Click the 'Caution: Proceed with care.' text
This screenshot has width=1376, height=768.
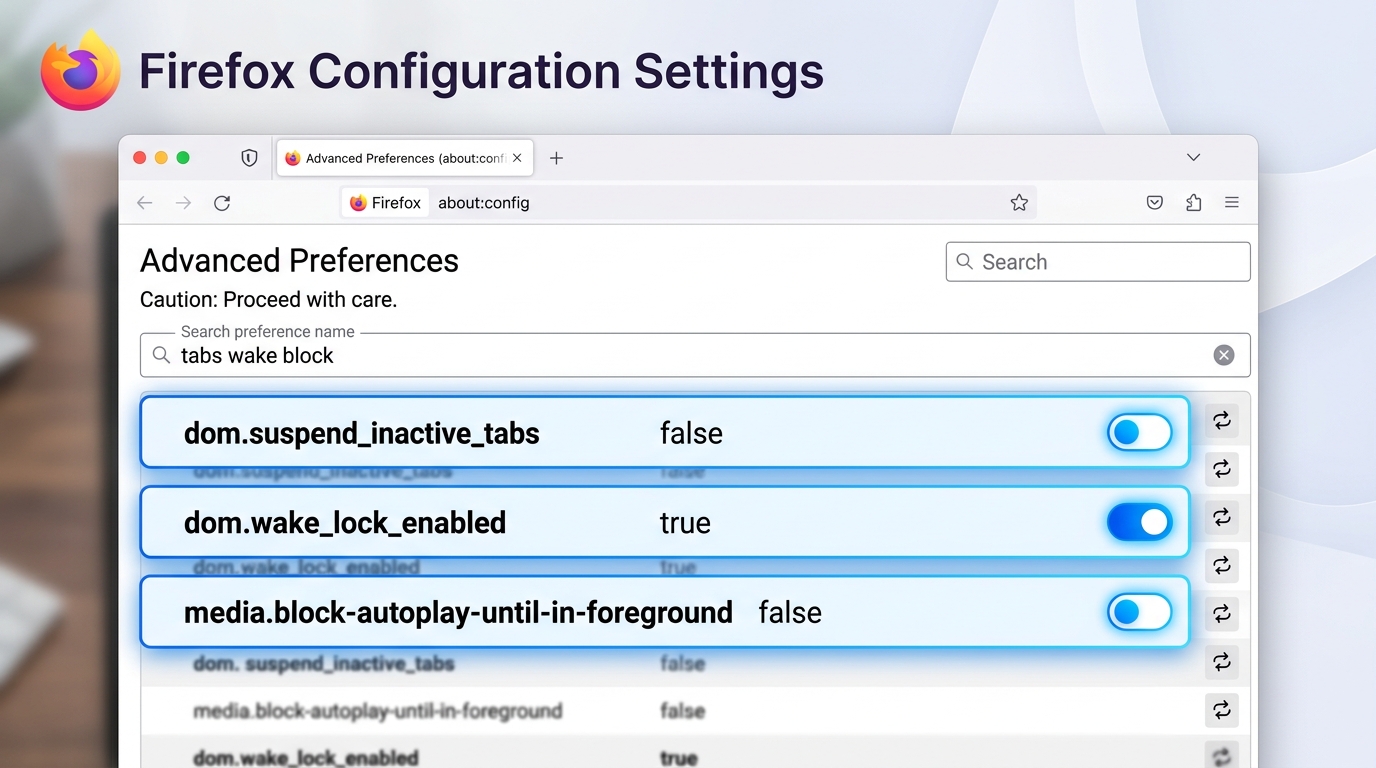click(269, 299)
